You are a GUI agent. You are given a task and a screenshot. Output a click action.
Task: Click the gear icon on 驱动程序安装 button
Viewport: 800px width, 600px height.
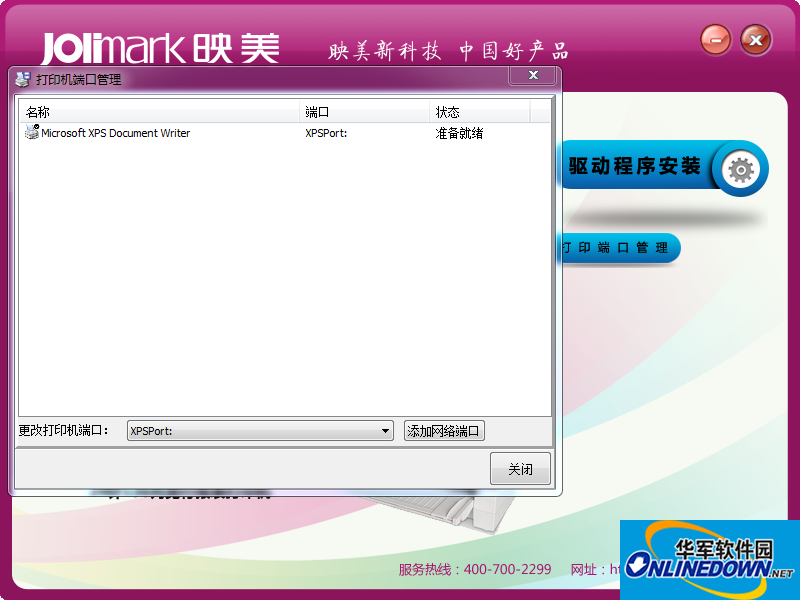click(x=739, y=170)
